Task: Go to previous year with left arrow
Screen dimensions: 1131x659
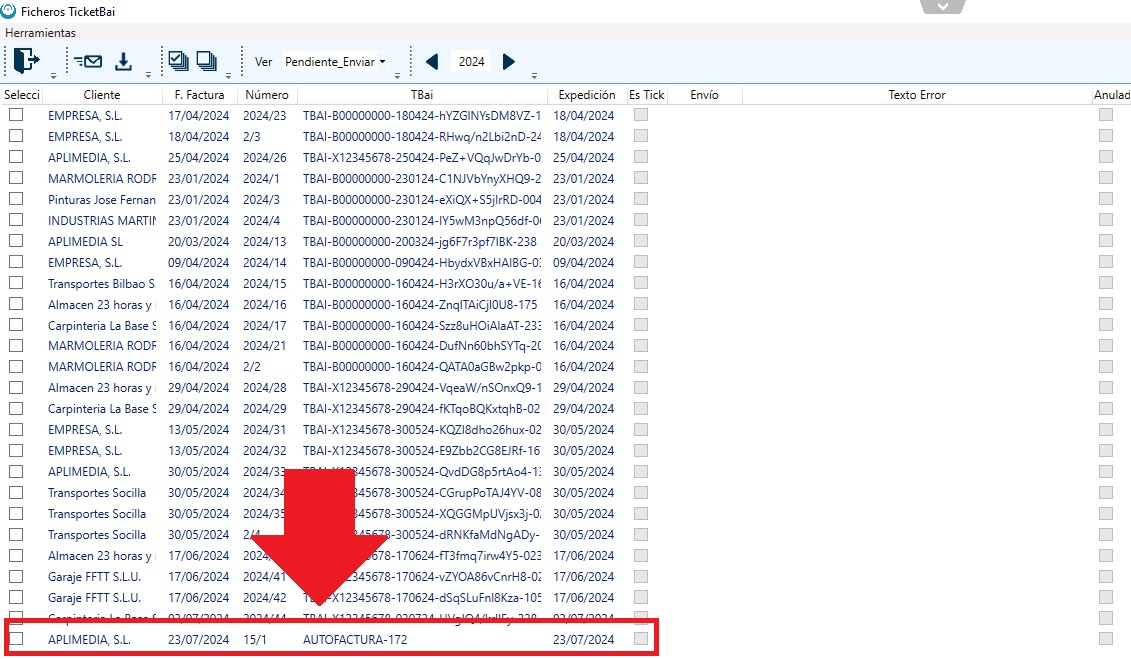Action: [x=432, y=62]
